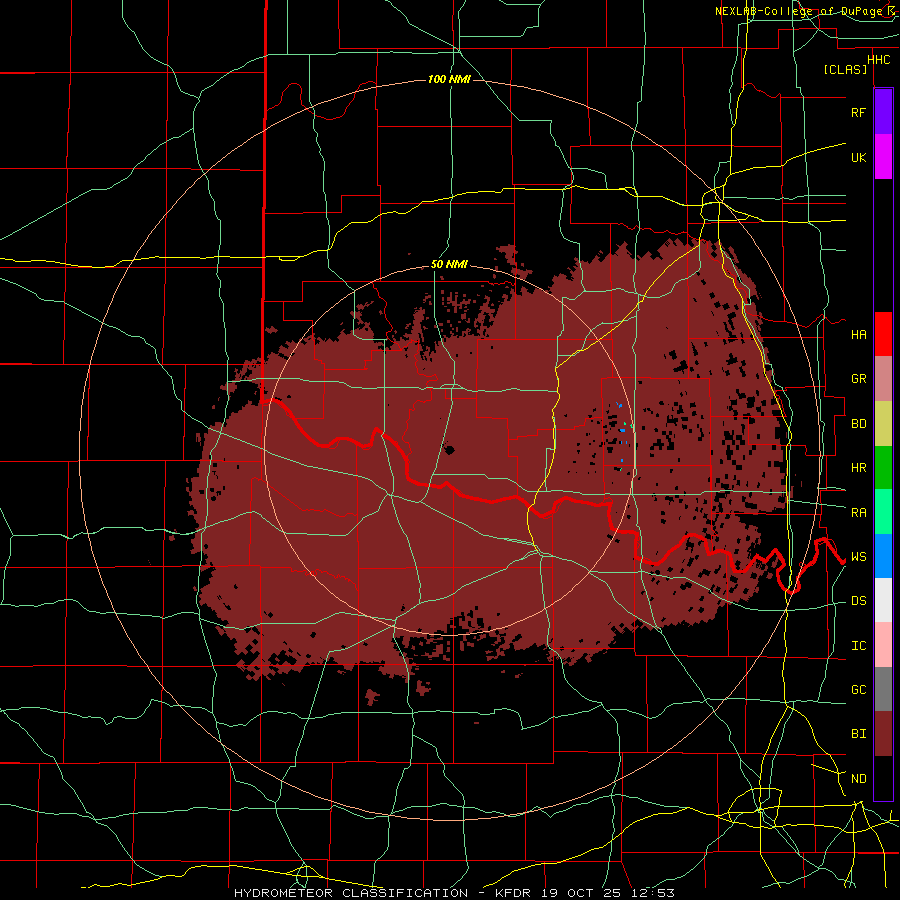Screen dimensions: 900x900
Task: Click the 'BD' legend label
Action: [858, 424]
